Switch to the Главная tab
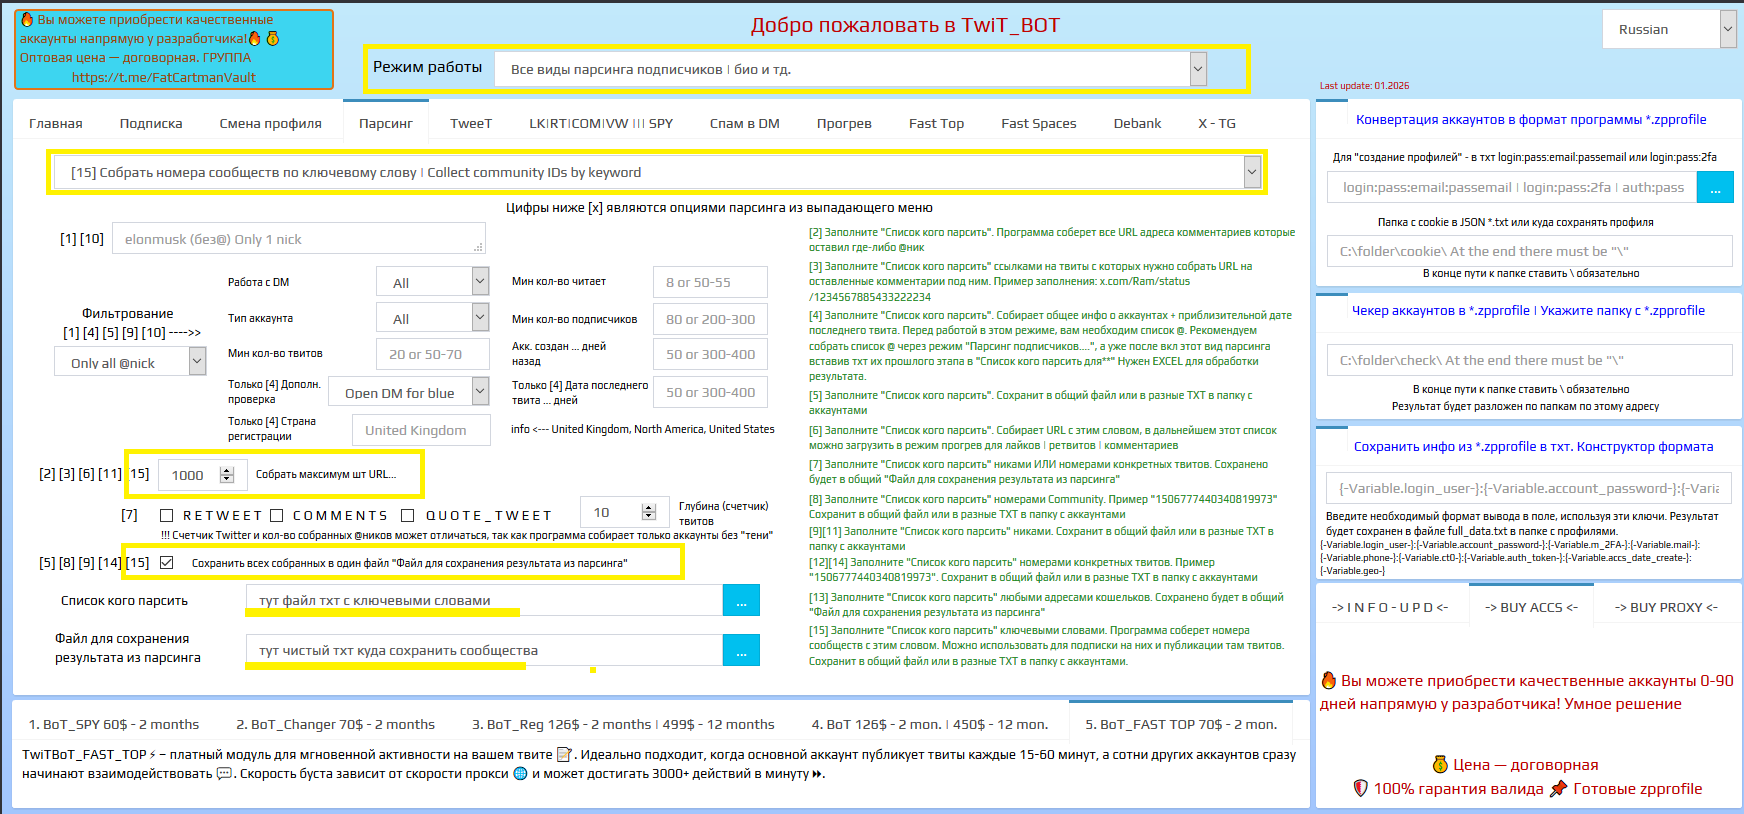This screenshot has width=1744, height=814. [x=56, y=123]
